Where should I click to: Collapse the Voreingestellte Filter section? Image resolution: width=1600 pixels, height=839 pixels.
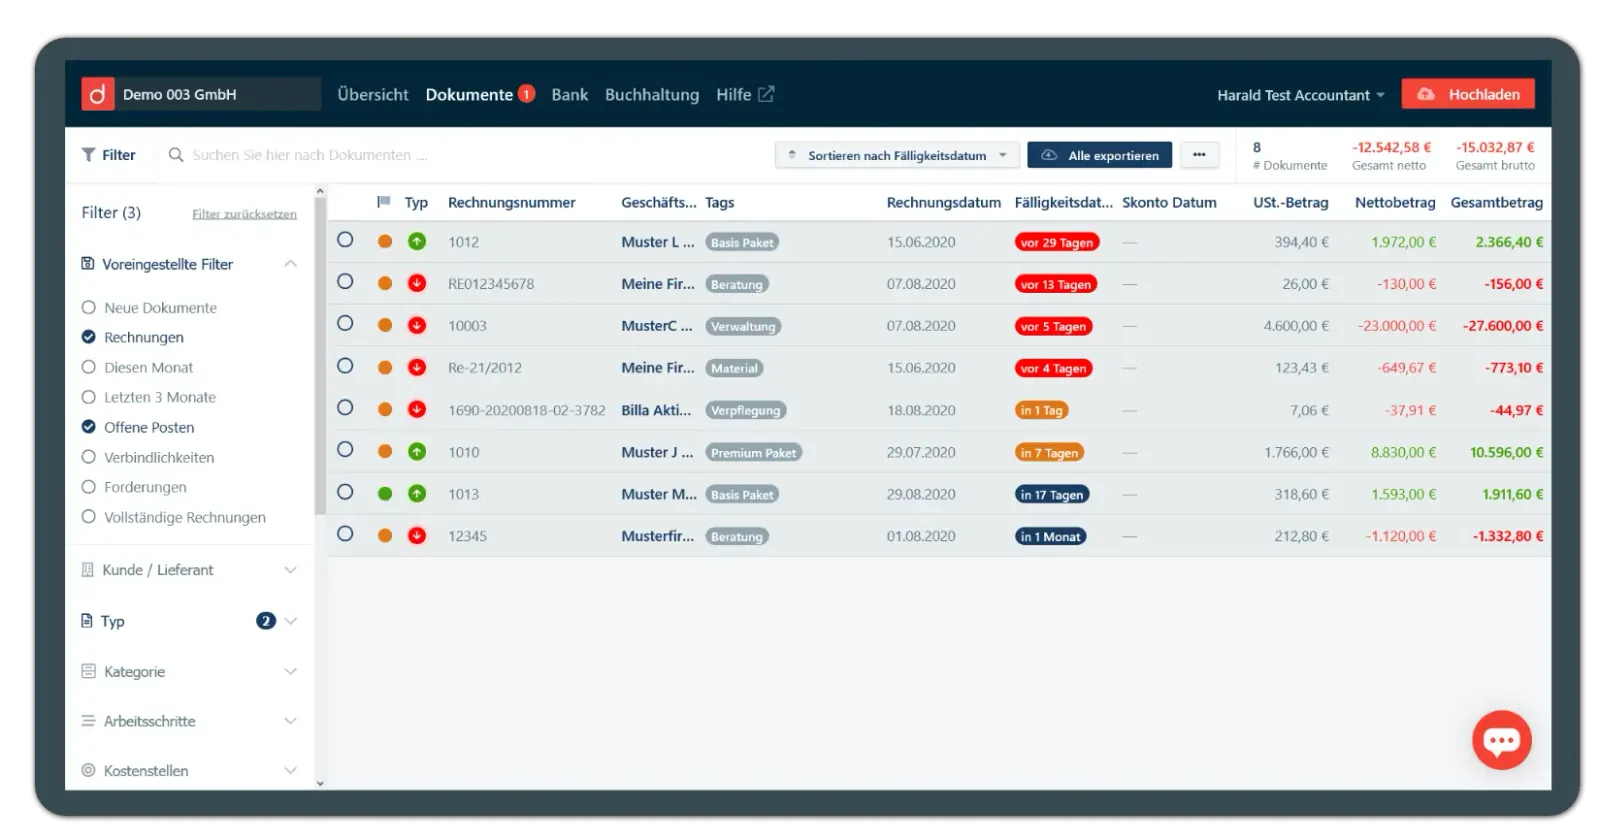point(290,264)
